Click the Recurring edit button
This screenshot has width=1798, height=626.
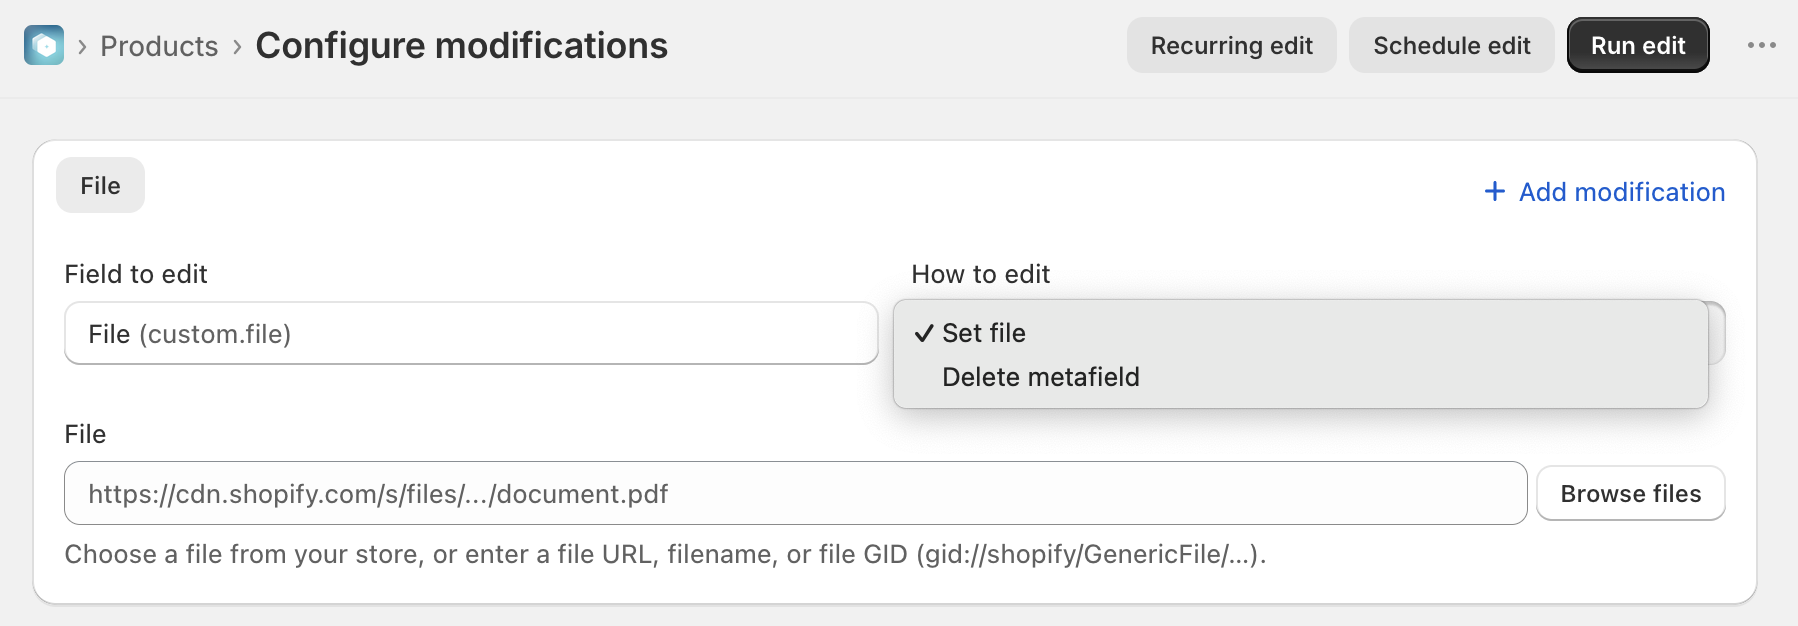[x=1231, y=45]
